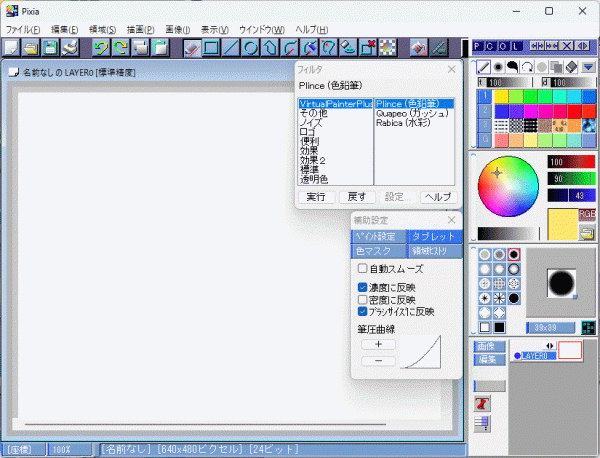Image resolution: width=600 pixels, height=458 pixels.
Task: Click the red T text tool icon
Action: [x=482, y=404]
